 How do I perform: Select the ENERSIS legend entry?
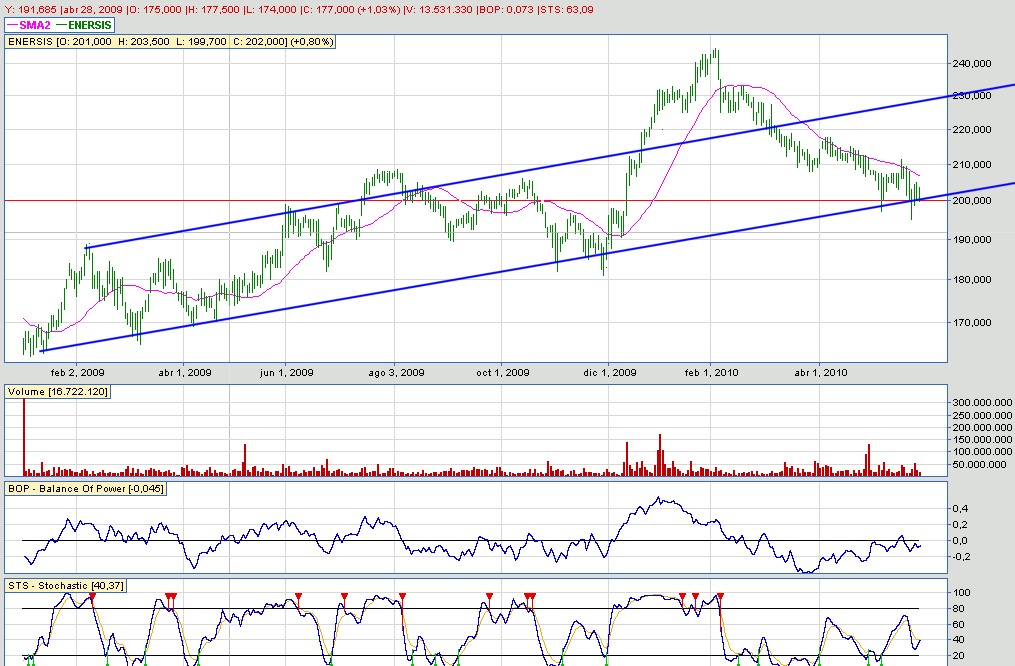[84, 25]
